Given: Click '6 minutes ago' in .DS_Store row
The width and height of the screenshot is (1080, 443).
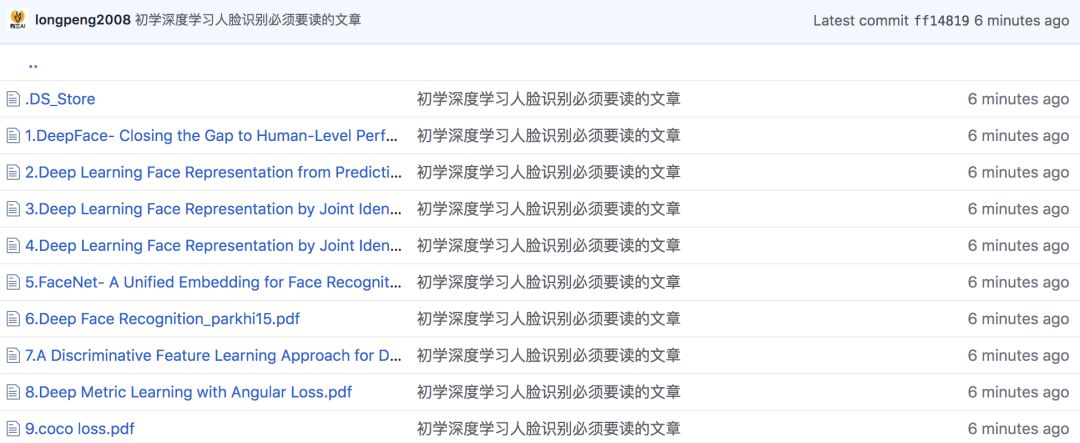Looking at the screenshot, I should [x=1019, y=99].
